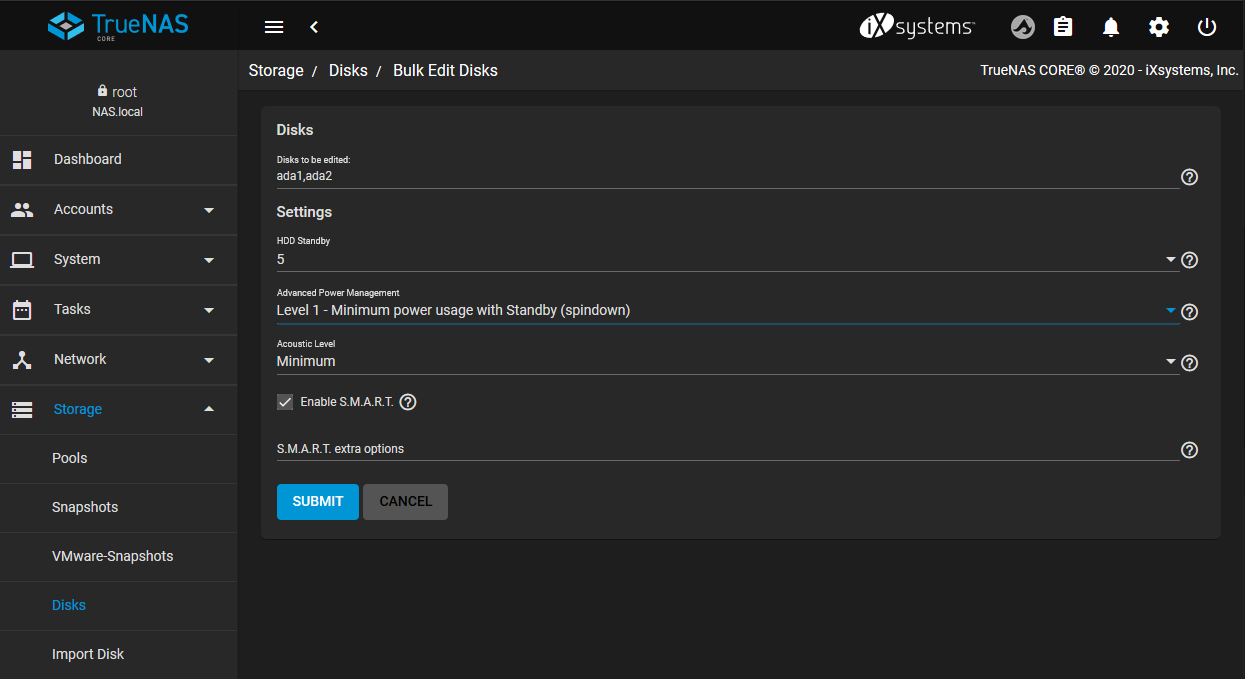The height and width of the screenshot is (679, 1245).
Task: Open the settings gear icon
Action: coord(1159,27)
